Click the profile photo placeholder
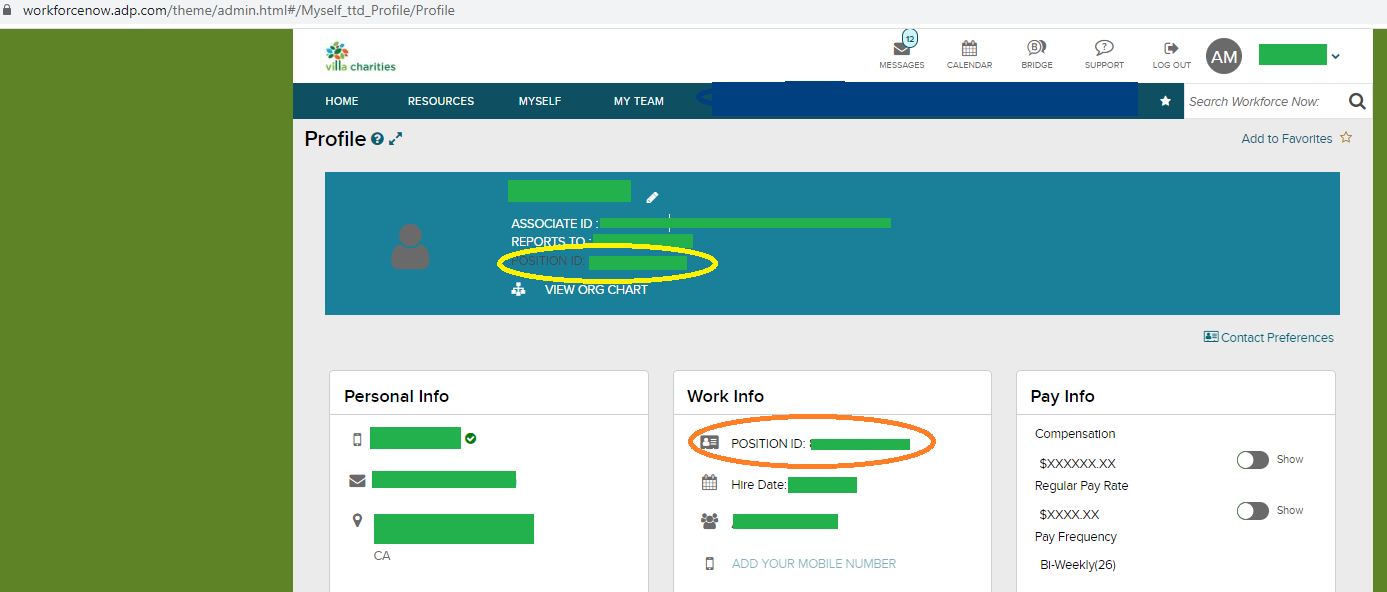The image size is (1387, 592). click(x=410, y=246)
